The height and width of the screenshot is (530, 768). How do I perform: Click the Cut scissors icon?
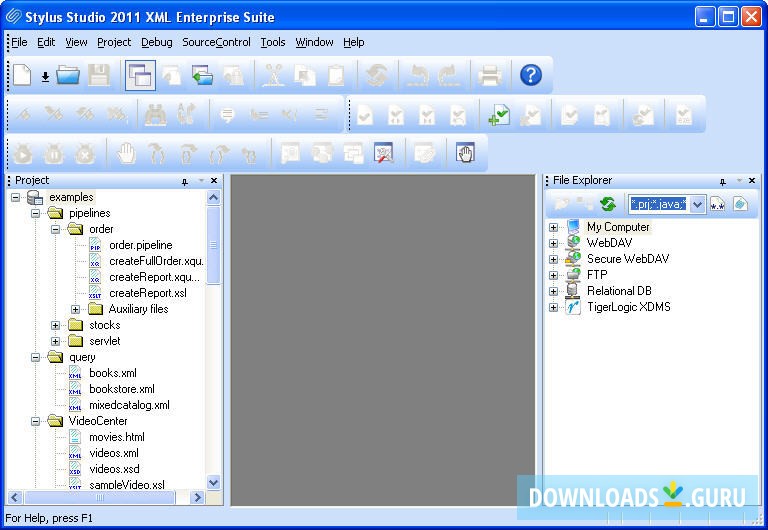click(273, 75)
